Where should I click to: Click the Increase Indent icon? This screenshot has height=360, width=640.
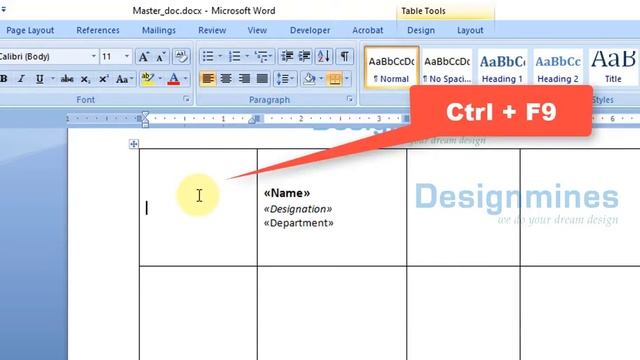click(304, 56)
